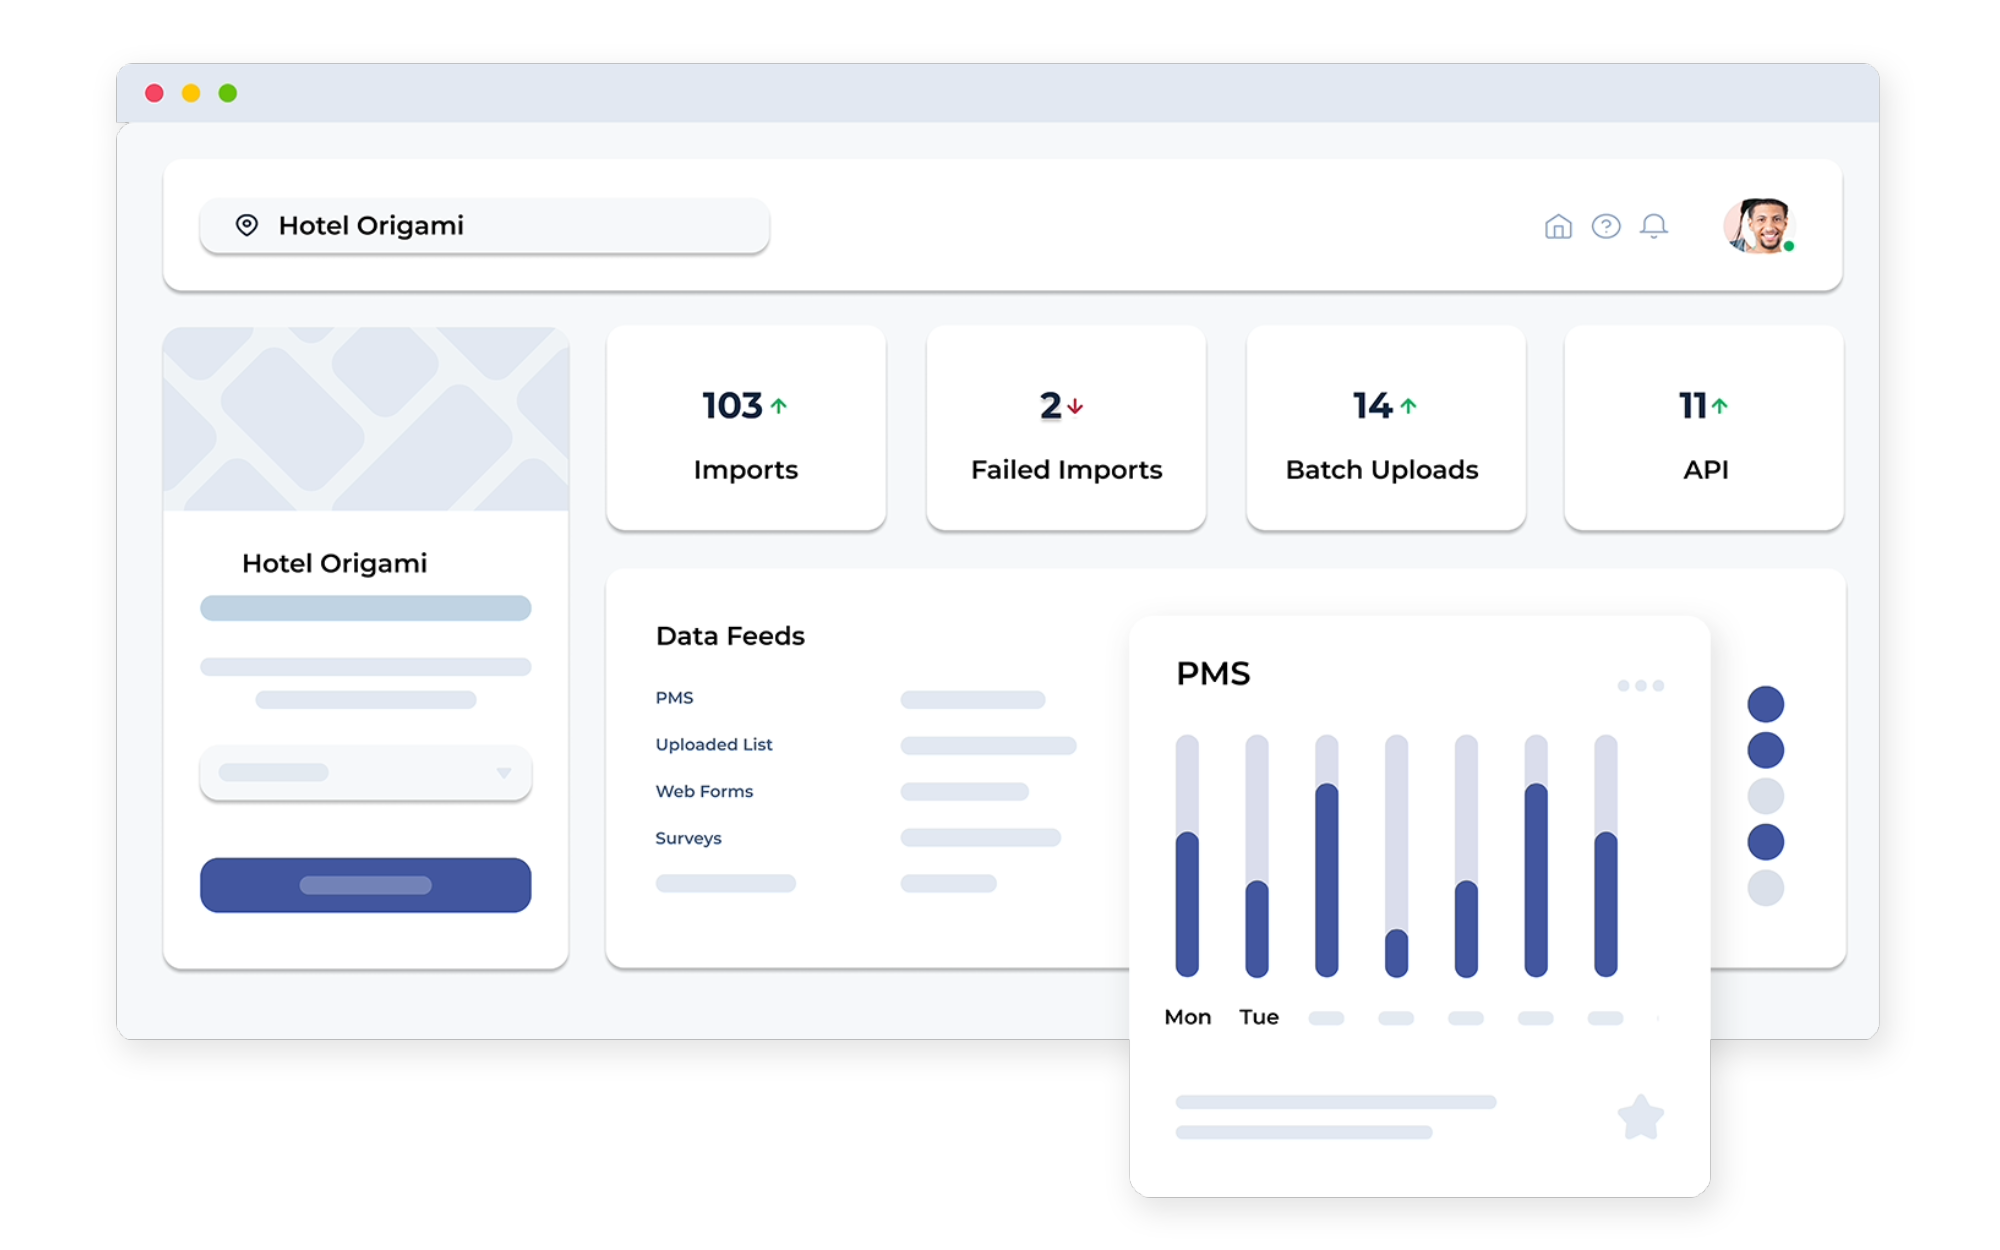Open notifications bell icon
This screenshot has width=2000, height=1250.
1654,227
